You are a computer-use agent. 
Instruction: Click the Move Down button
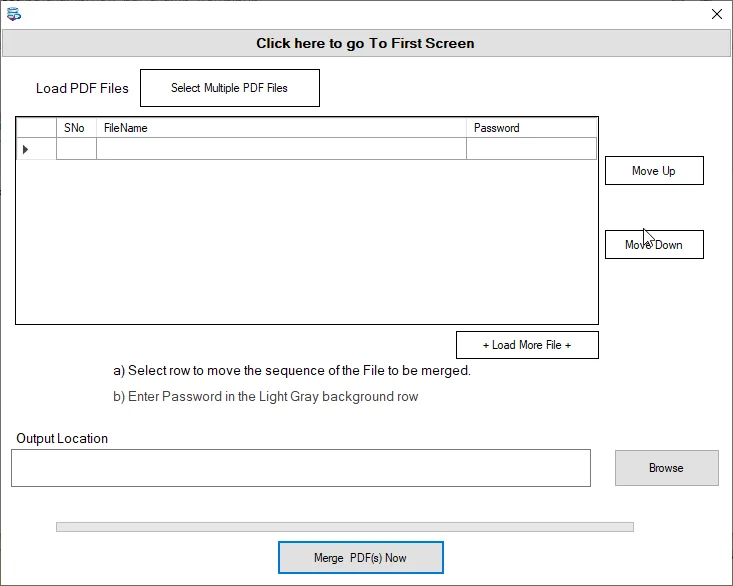pyautogui.click(x=654, y=244)
